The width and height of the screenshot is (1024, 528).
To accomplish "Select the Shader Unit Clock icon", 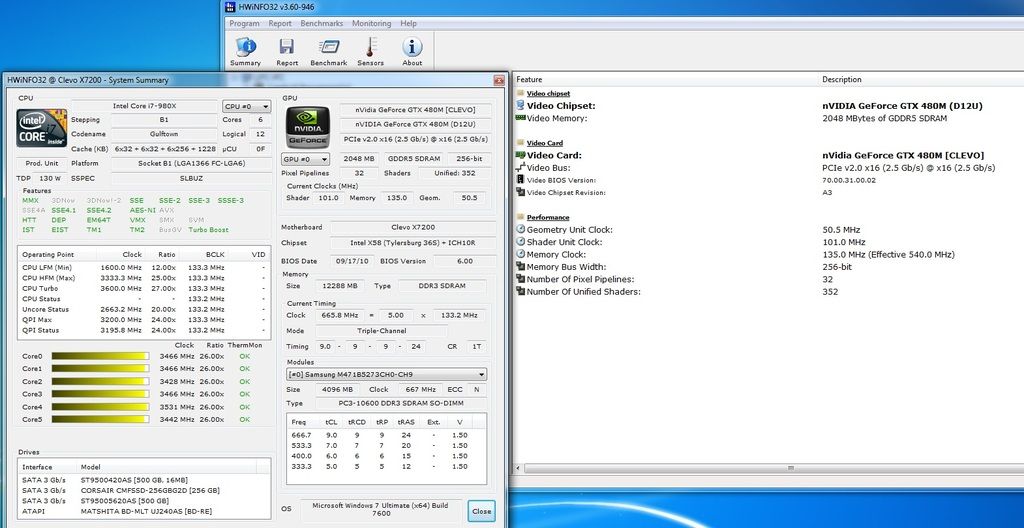I will point(520,242).
